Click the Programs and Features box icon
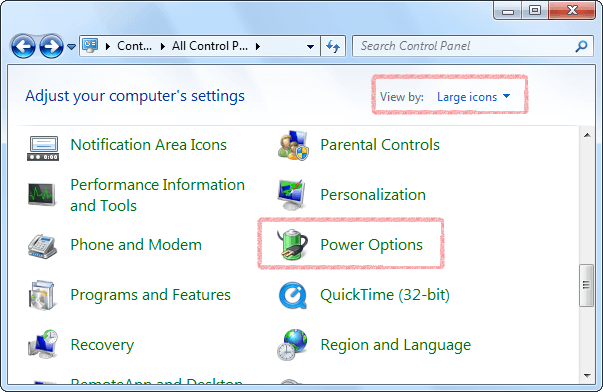The height and width of the screenshot is (392, 603). [x=42, y=295]
